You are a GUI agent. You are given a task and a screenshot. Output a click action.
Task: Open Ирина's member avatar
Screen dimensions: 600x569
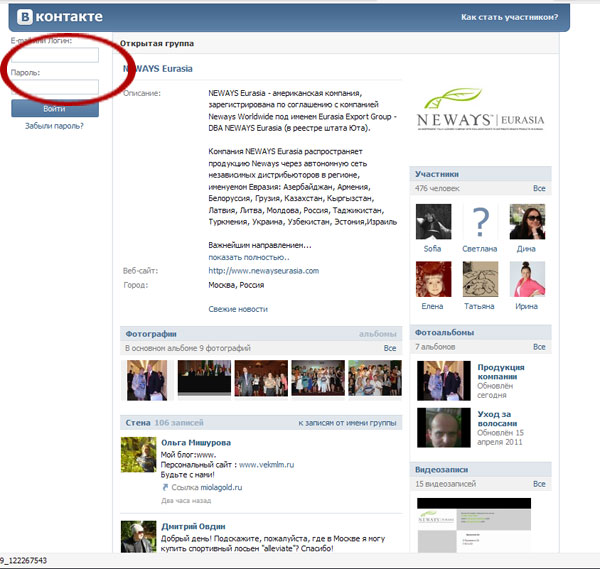[527, 279]
